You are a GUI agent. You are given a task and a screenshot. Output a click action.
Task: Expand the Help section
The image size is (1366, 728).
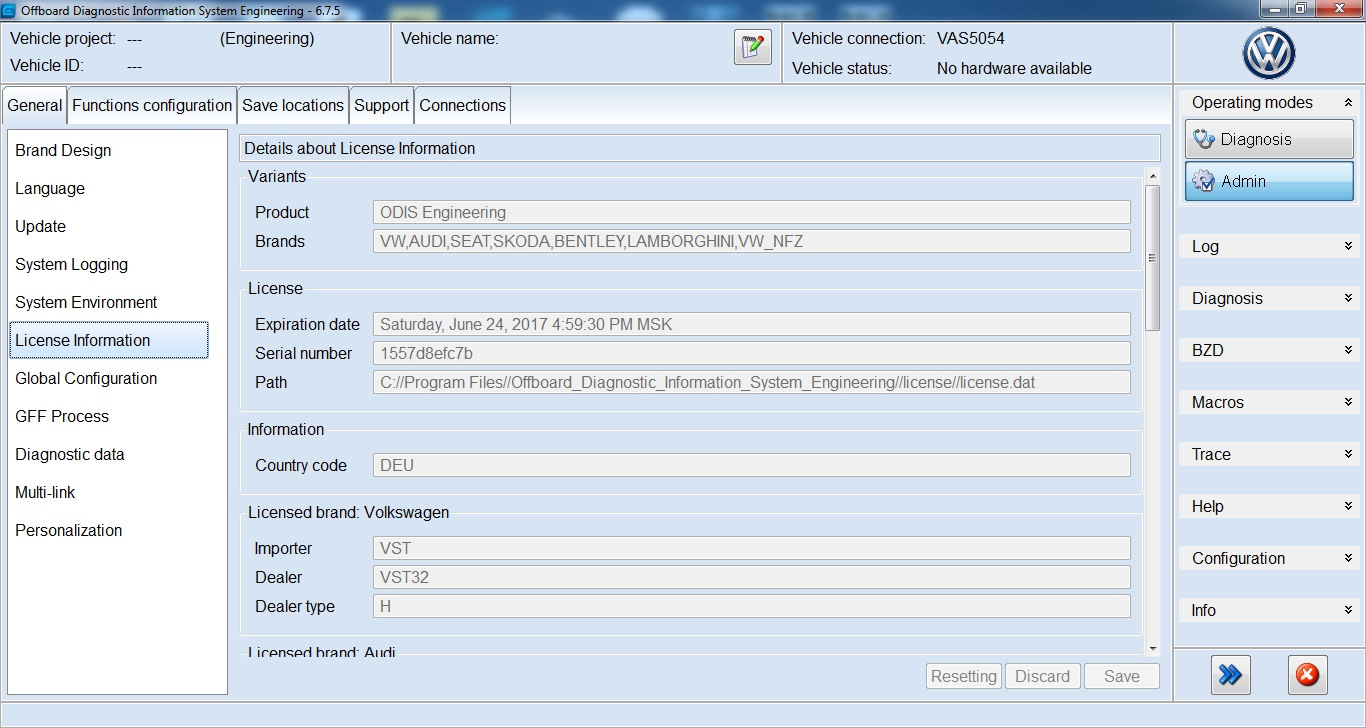tap(1348, 506)
